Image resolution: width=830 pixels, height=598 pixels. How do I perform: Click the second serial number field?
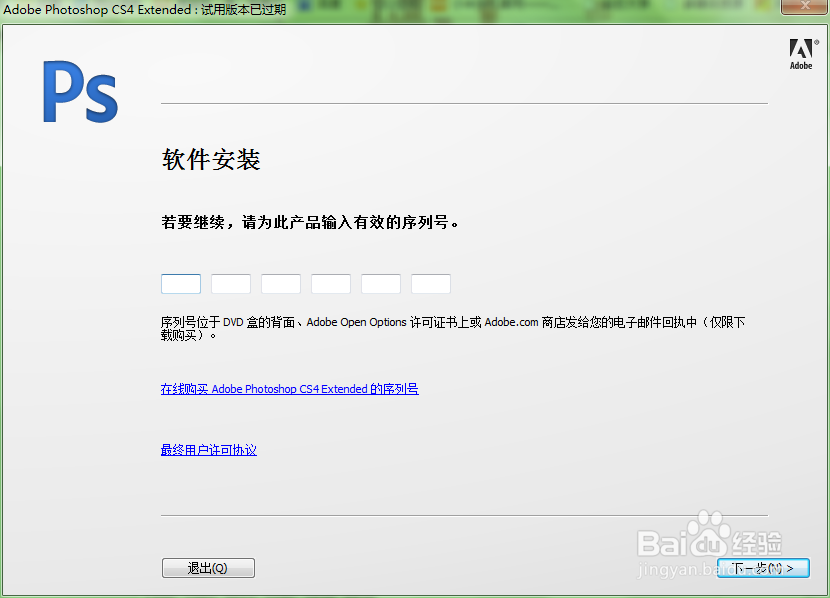pos(231,284)
